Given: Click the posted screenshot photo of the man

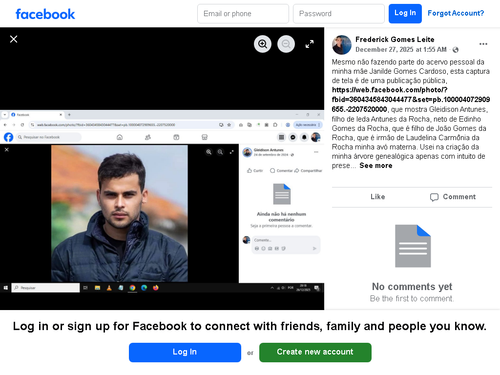Looking at the screenshot, I should click(x=162, y=202).
